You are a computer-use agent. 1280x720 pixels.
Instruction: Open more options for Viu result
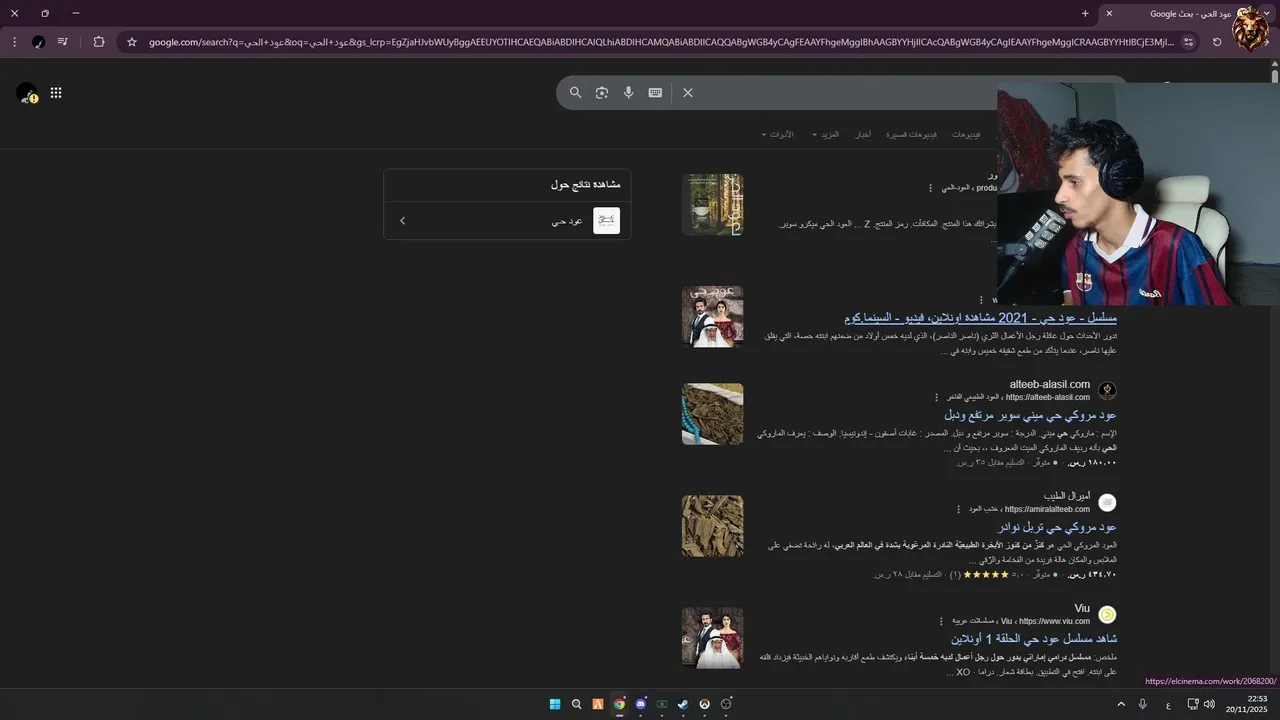(941, 621)
